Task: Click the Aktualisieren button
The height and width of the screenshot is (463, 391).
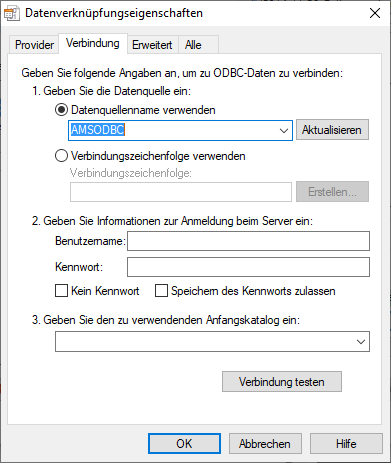Action: coord(332,130)
